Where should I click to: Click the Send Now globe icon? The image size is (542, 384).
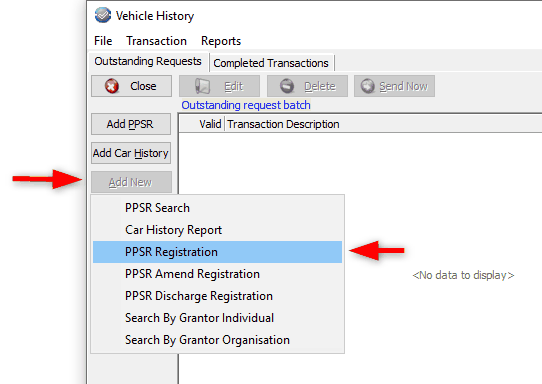[x=367, y=86]
